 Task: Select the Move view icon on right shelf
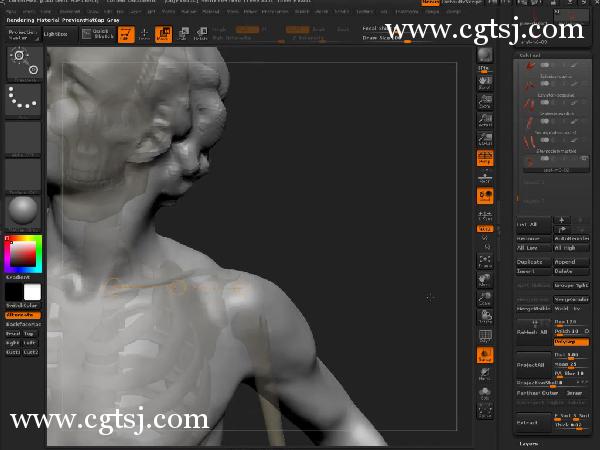[485, 280]
